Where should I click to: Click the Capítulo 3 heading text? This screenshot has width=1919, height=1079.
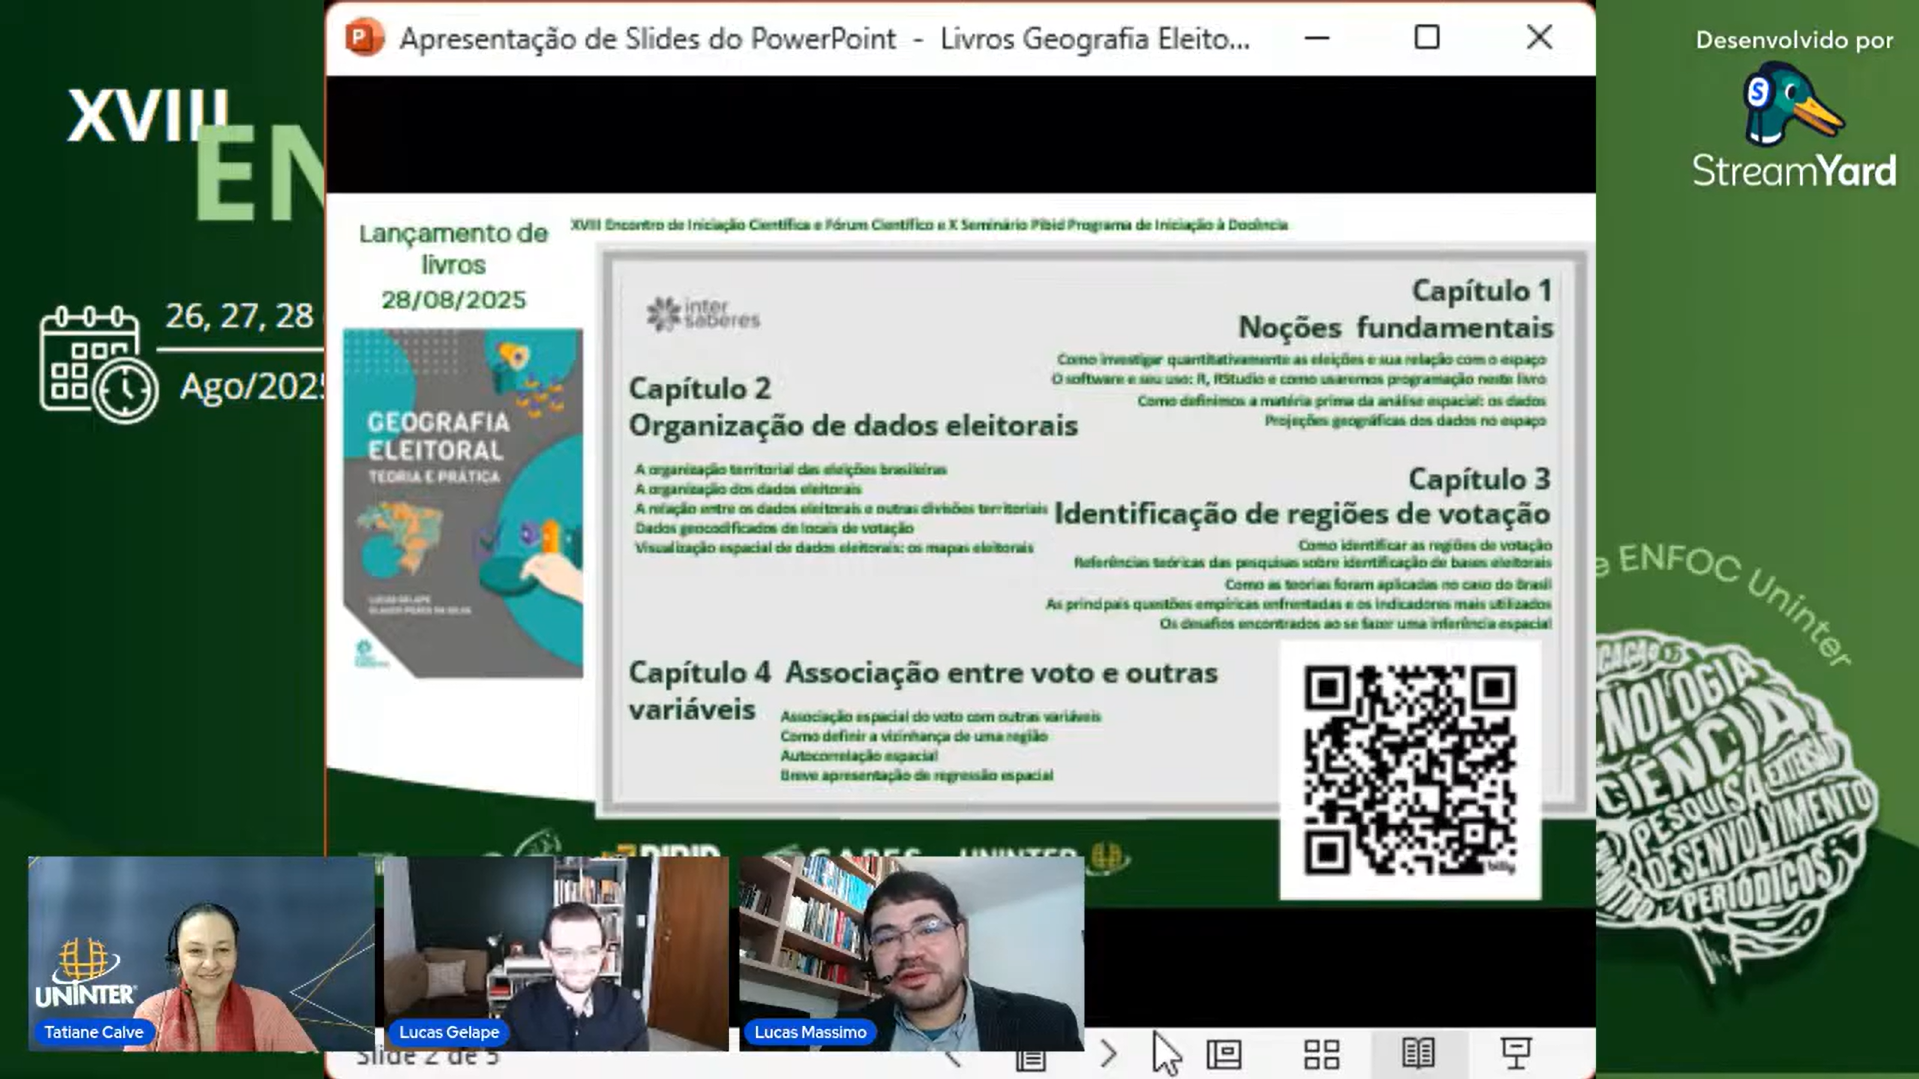1478,479
